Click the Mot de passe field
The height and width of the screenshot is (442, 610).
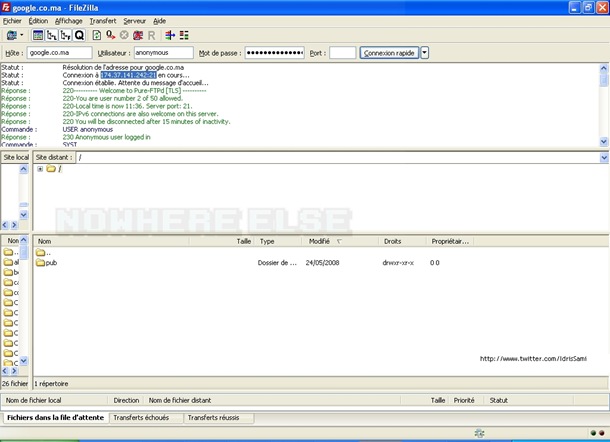[275, 53]
